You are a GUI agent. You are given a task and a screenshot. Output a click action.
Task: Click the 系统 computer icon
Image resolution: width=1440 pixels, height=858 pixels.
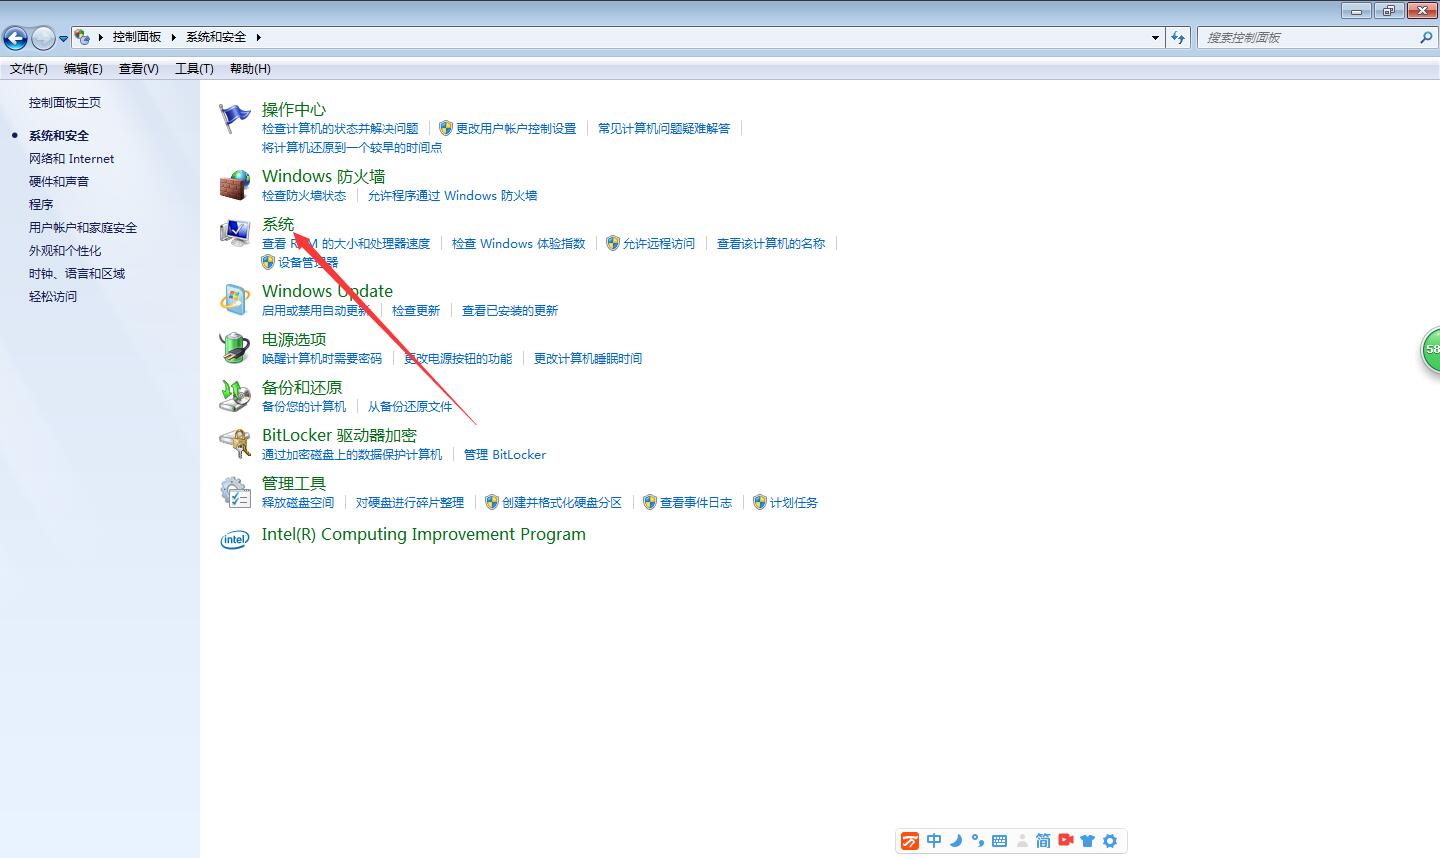235,233
